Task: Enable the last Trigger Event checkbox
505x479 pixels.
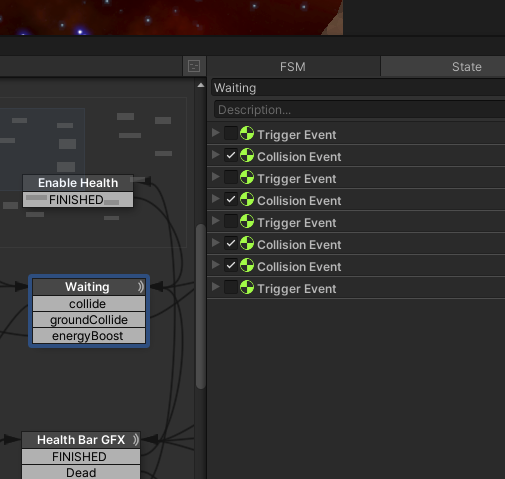Action: point(231,287)
